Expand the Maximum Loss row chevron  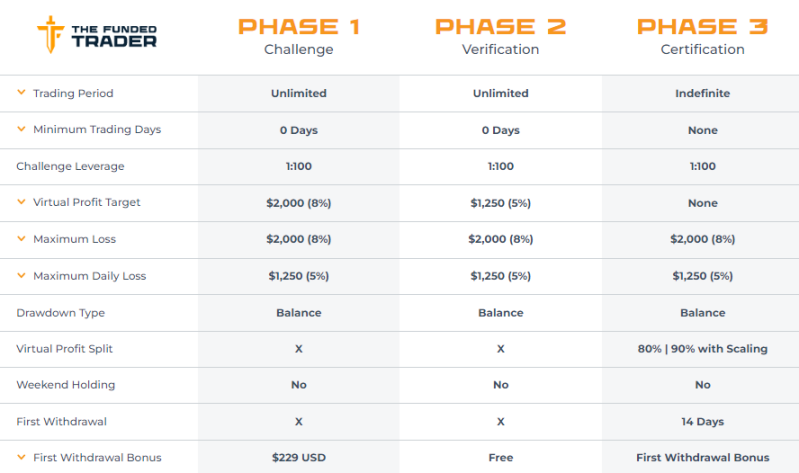pos(21,239)
